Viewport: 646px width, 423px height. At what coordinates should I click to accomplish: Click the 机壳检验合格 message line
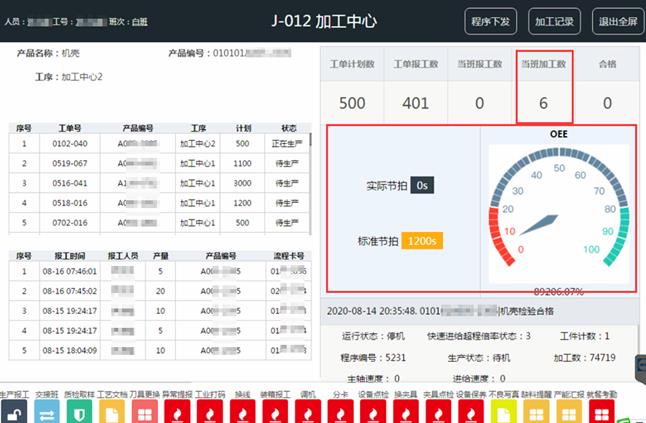click(x=440, y=311)
